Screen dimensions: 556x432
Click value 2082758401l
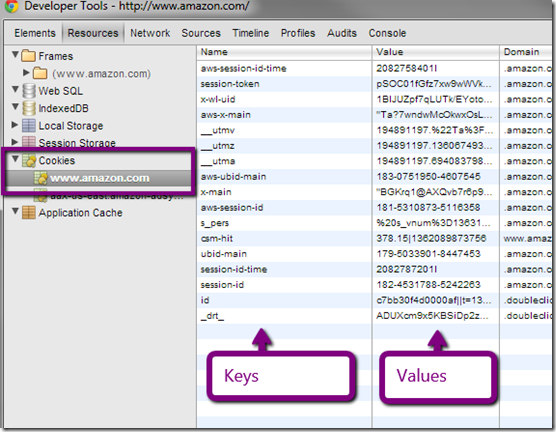(x=407, y=68)
